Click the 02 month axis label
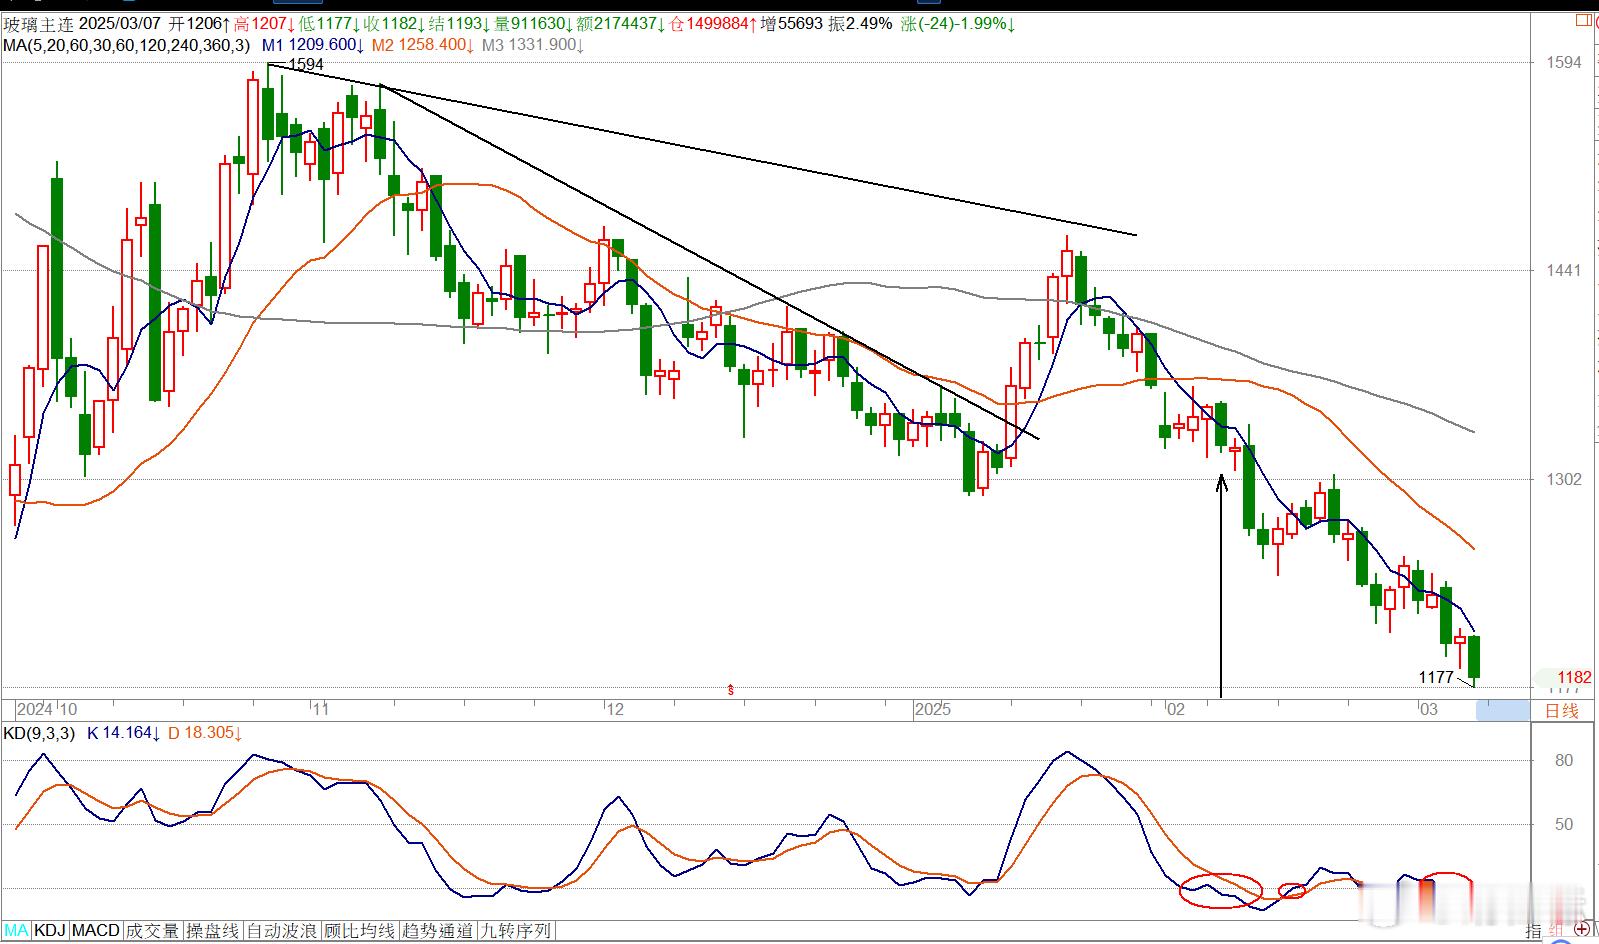Screen dimensions: 1599x944 1175,710
